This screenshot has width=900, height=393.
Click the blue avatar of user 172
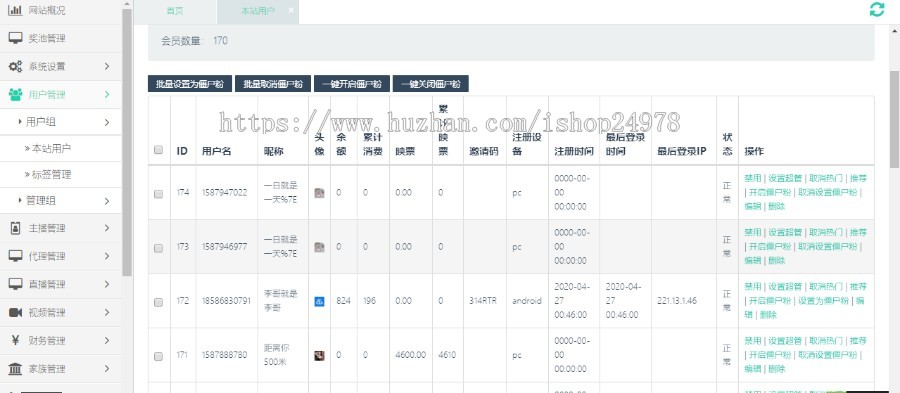319,301
